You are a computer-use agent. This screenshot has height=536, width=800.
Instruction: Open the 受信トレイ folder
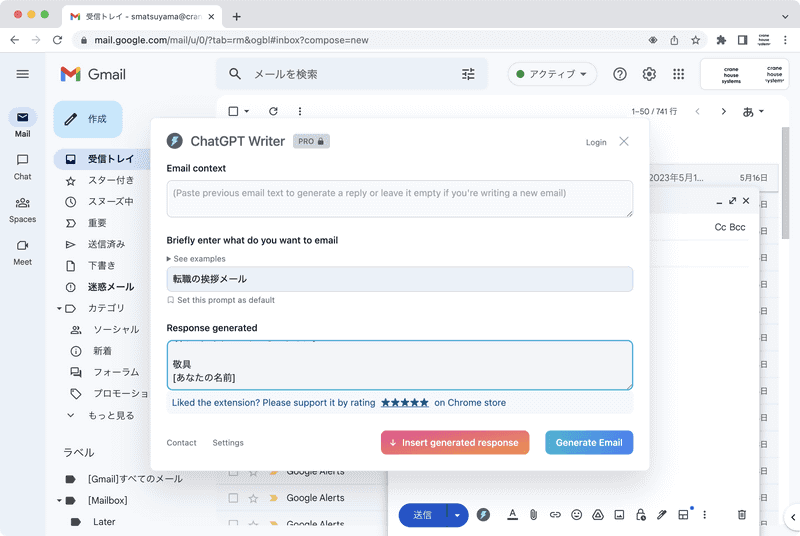pyautogui.click(x=103, y=159)
